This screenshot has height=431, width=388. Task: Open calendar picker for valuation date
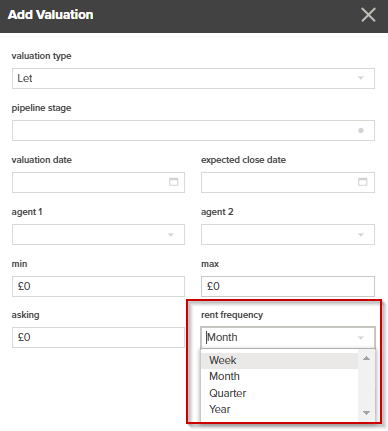(x=173, y=182)
